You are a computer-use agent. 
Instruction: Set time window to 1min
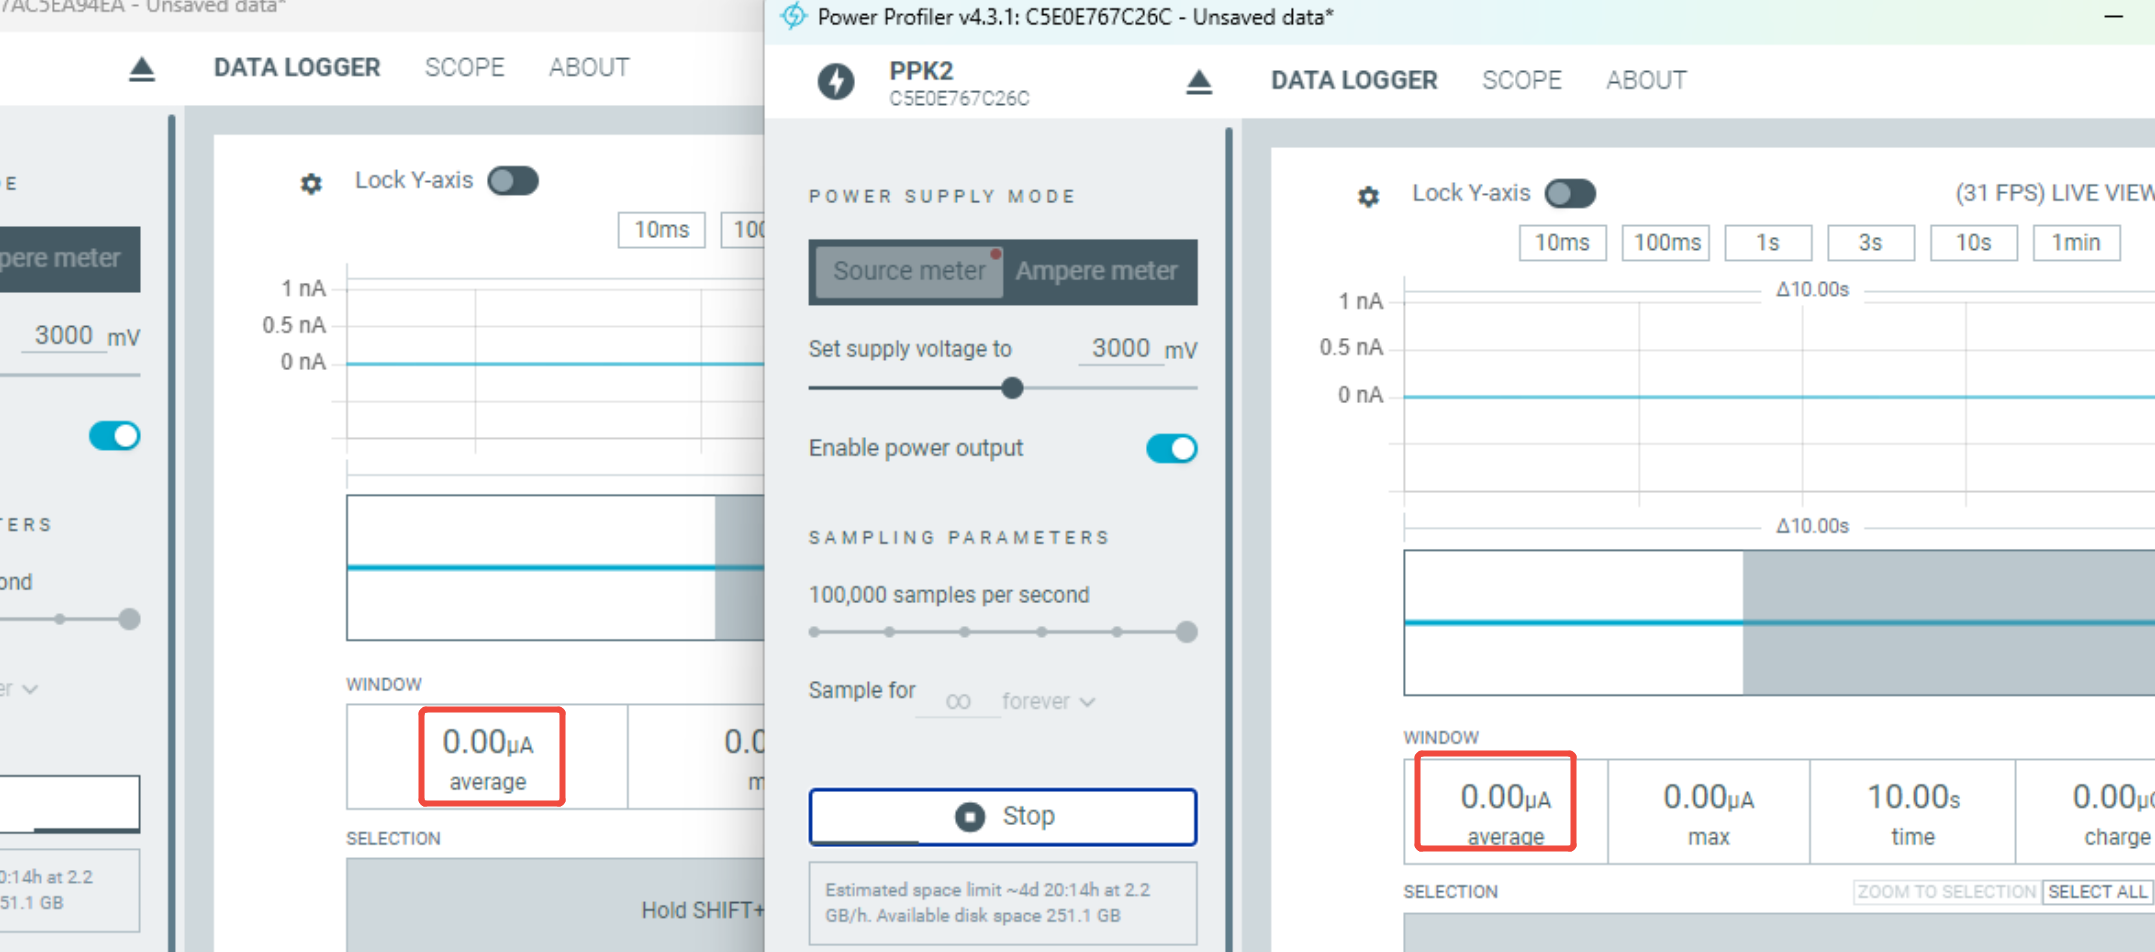(2076, 243)
